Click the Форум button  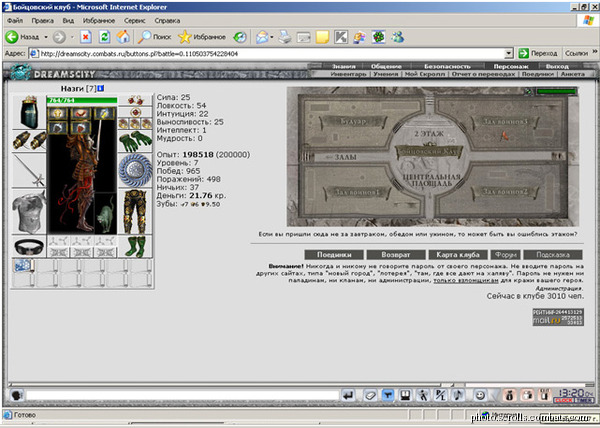point(505,255)
